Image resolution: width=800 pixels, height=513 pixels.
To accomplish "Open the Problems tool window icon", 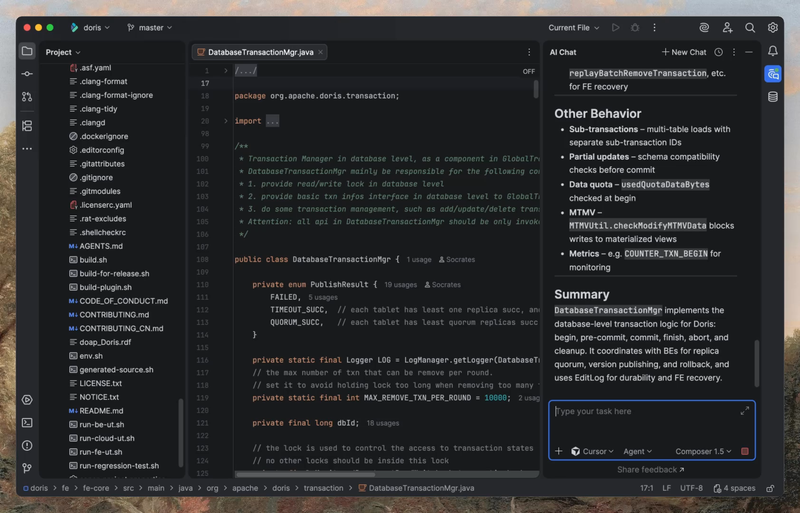I will click(x=27, y=446).
